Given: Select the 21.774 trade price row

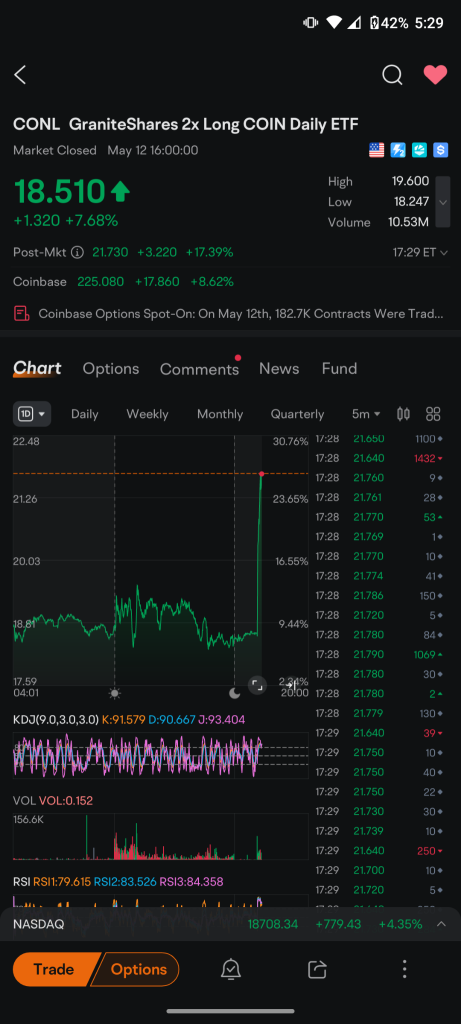Looking at the screenshot, I should (x=379, y=576).
